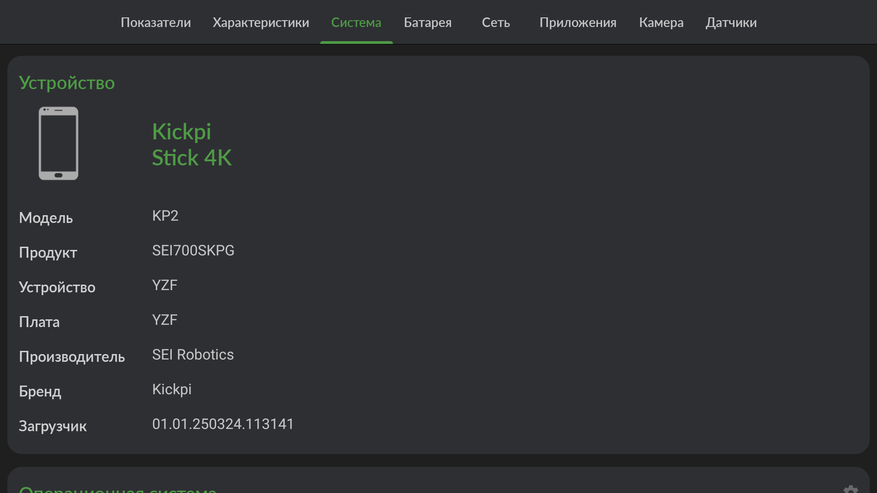Select the bootloader version 01.01.250324.113141
This screenshot has width=877, height=493.
coord(223,424)
